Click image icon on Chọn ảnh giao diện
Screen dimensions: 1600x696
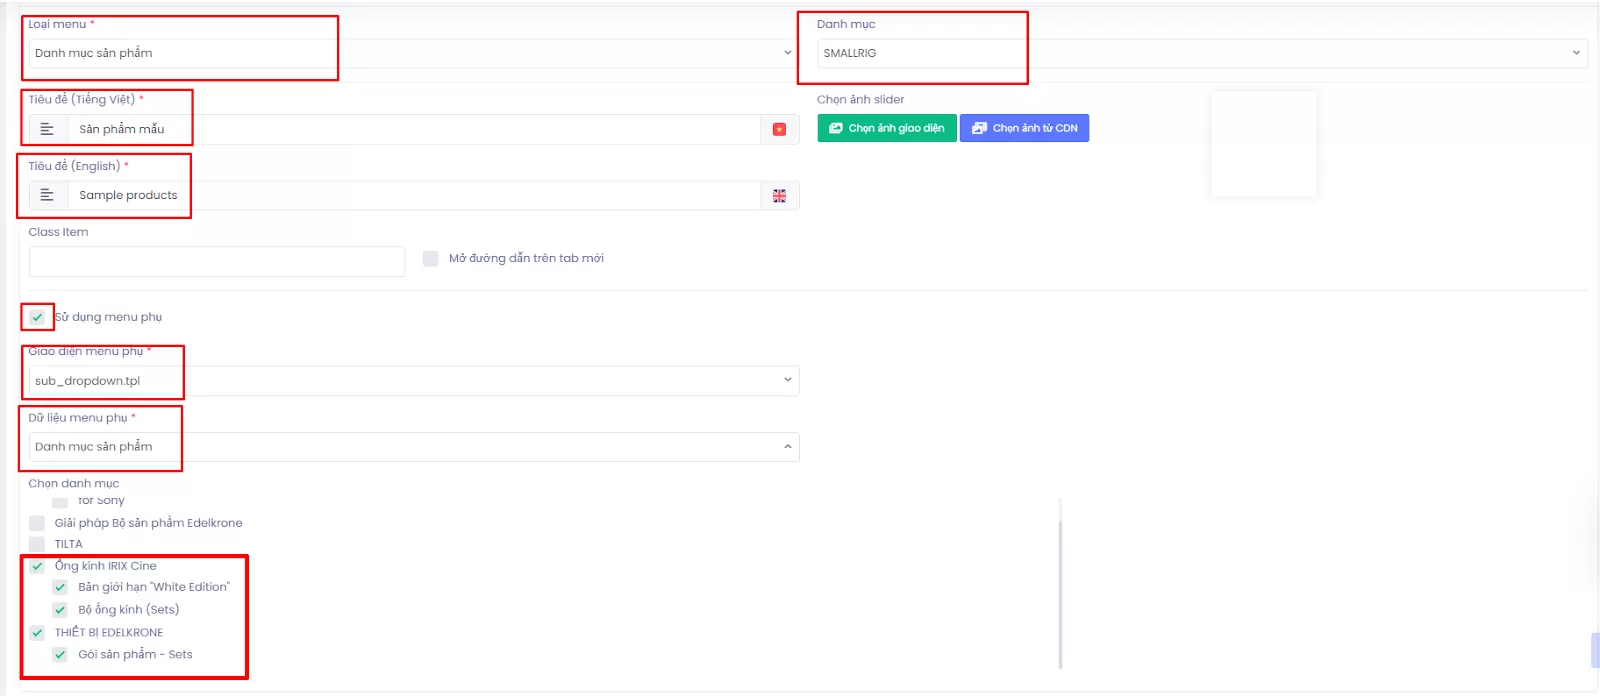836,128
